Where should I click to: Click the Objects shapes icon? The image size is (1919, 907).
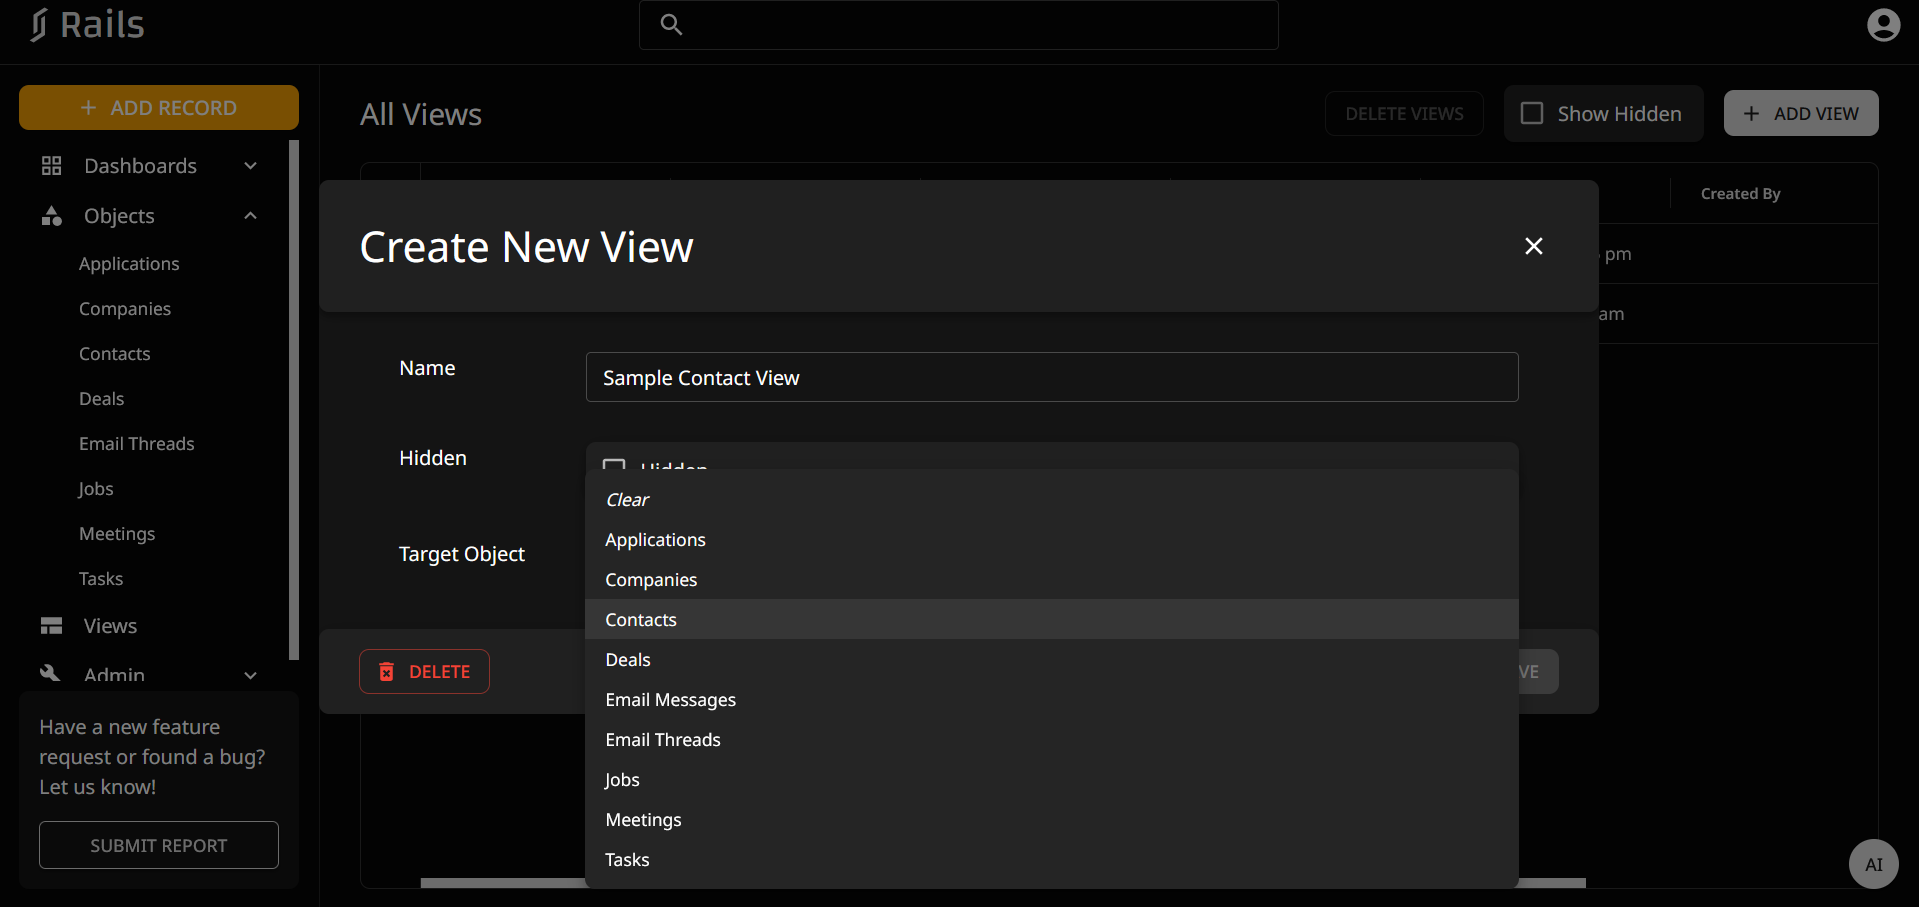[52, 216]
